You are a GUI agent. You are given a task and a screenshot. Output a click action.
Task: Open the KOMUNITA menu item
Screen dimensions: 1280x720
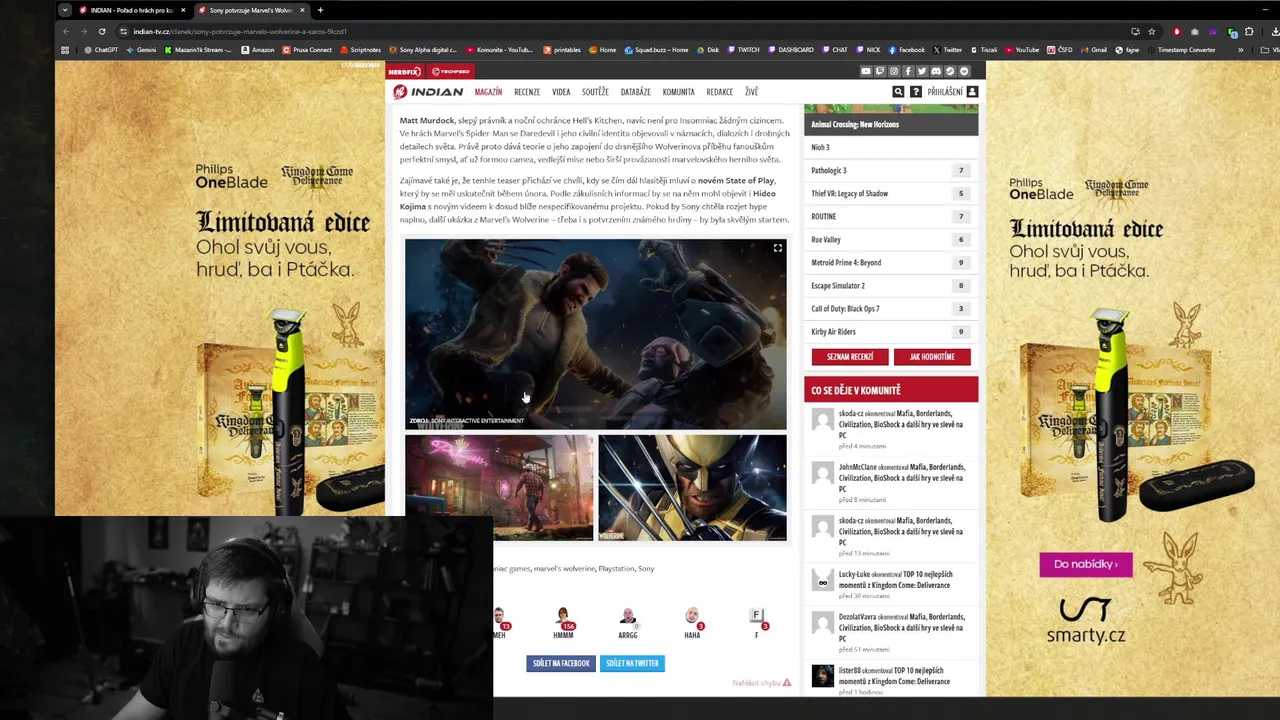click(678, 92)
